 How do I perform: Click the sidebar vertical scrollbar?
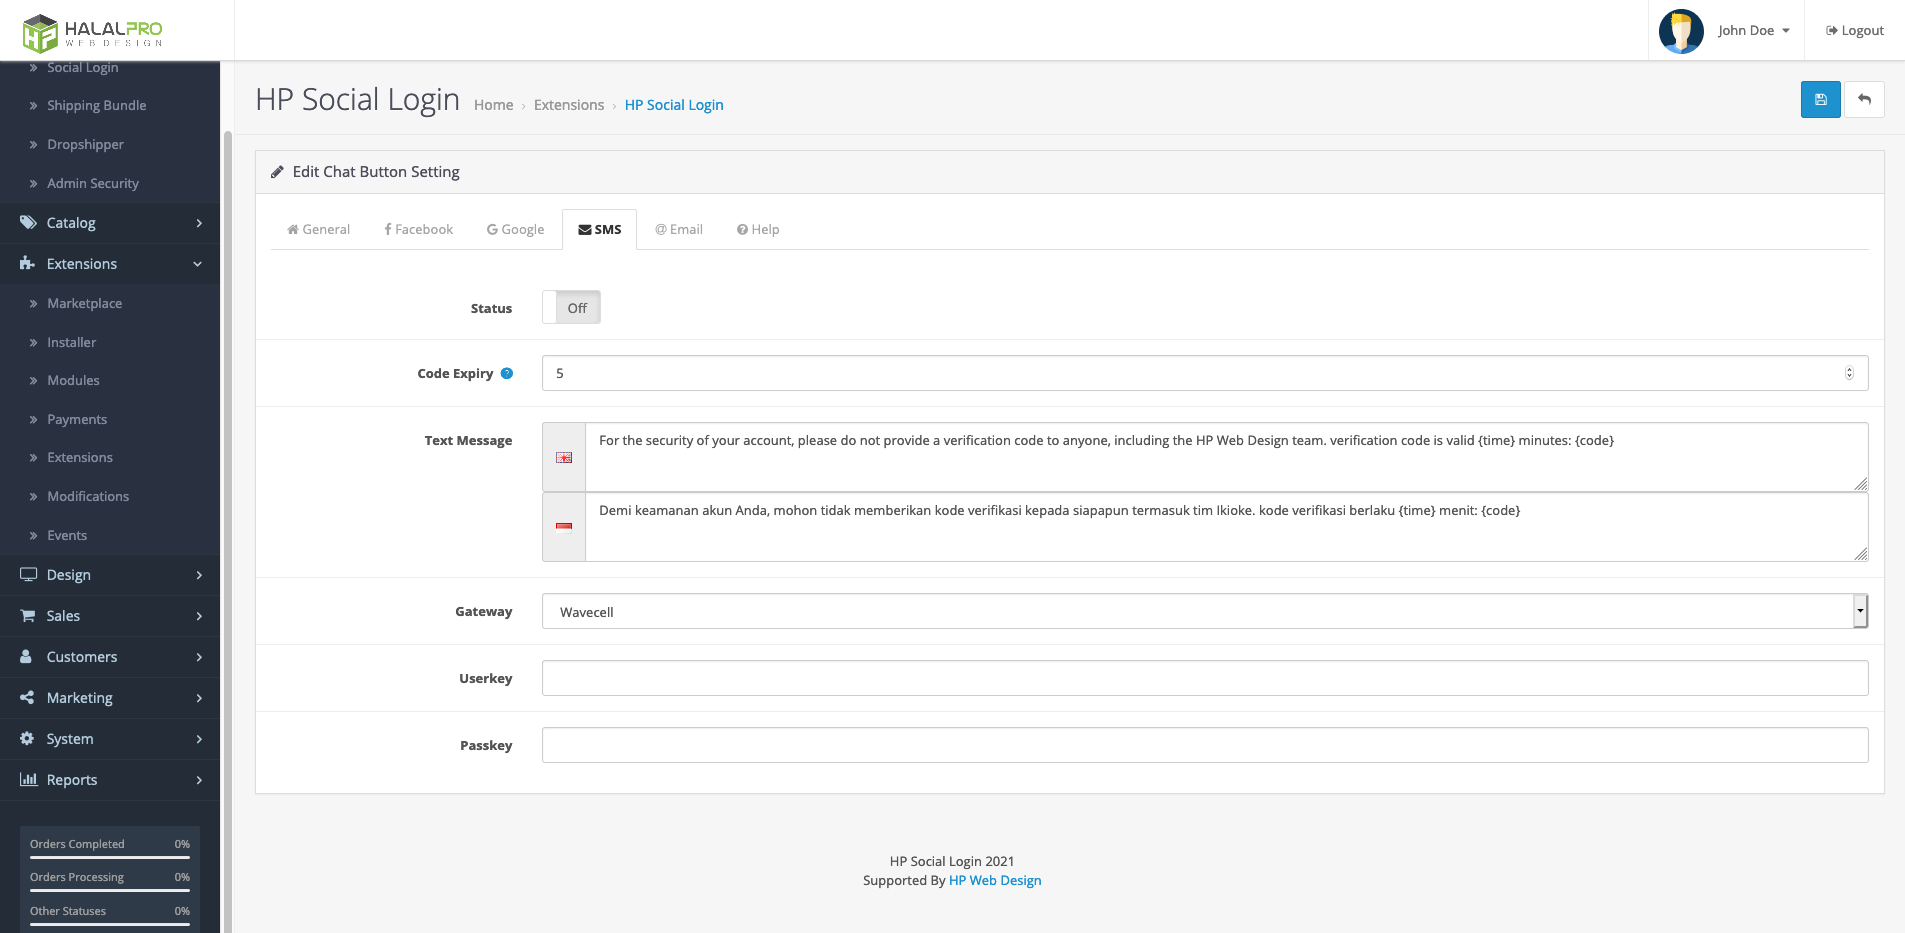(227, 530)
